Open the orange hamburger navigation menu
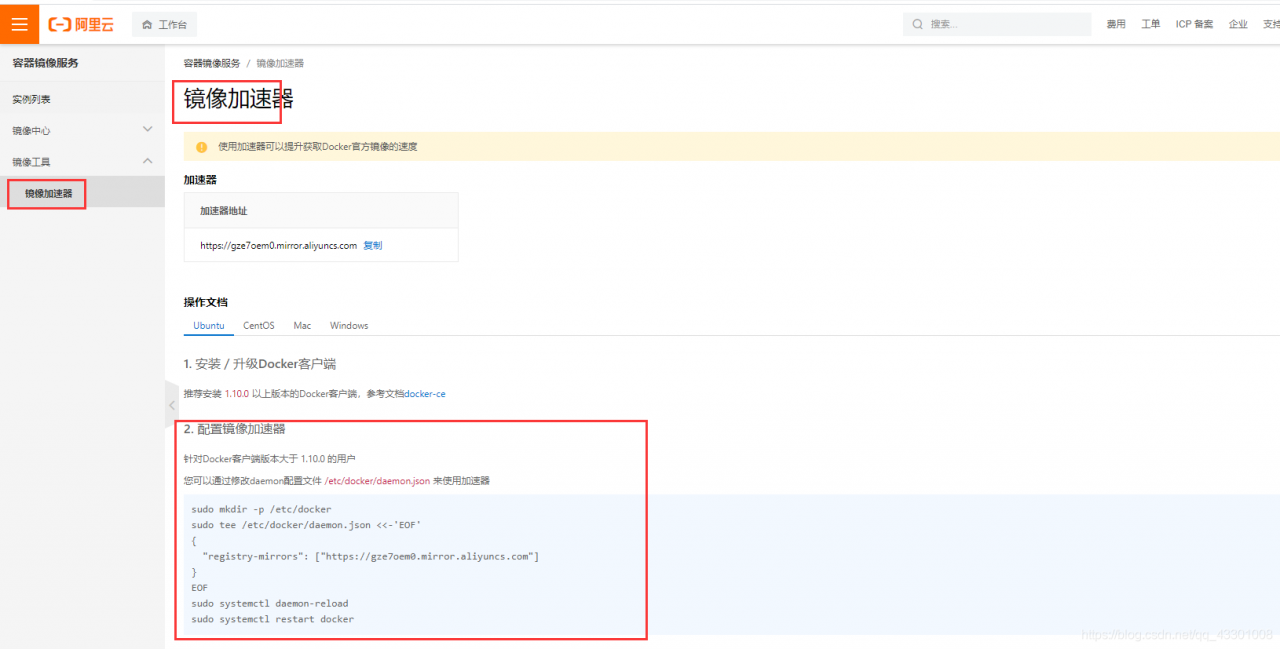The image size is (1280, 649). (20, 24)
